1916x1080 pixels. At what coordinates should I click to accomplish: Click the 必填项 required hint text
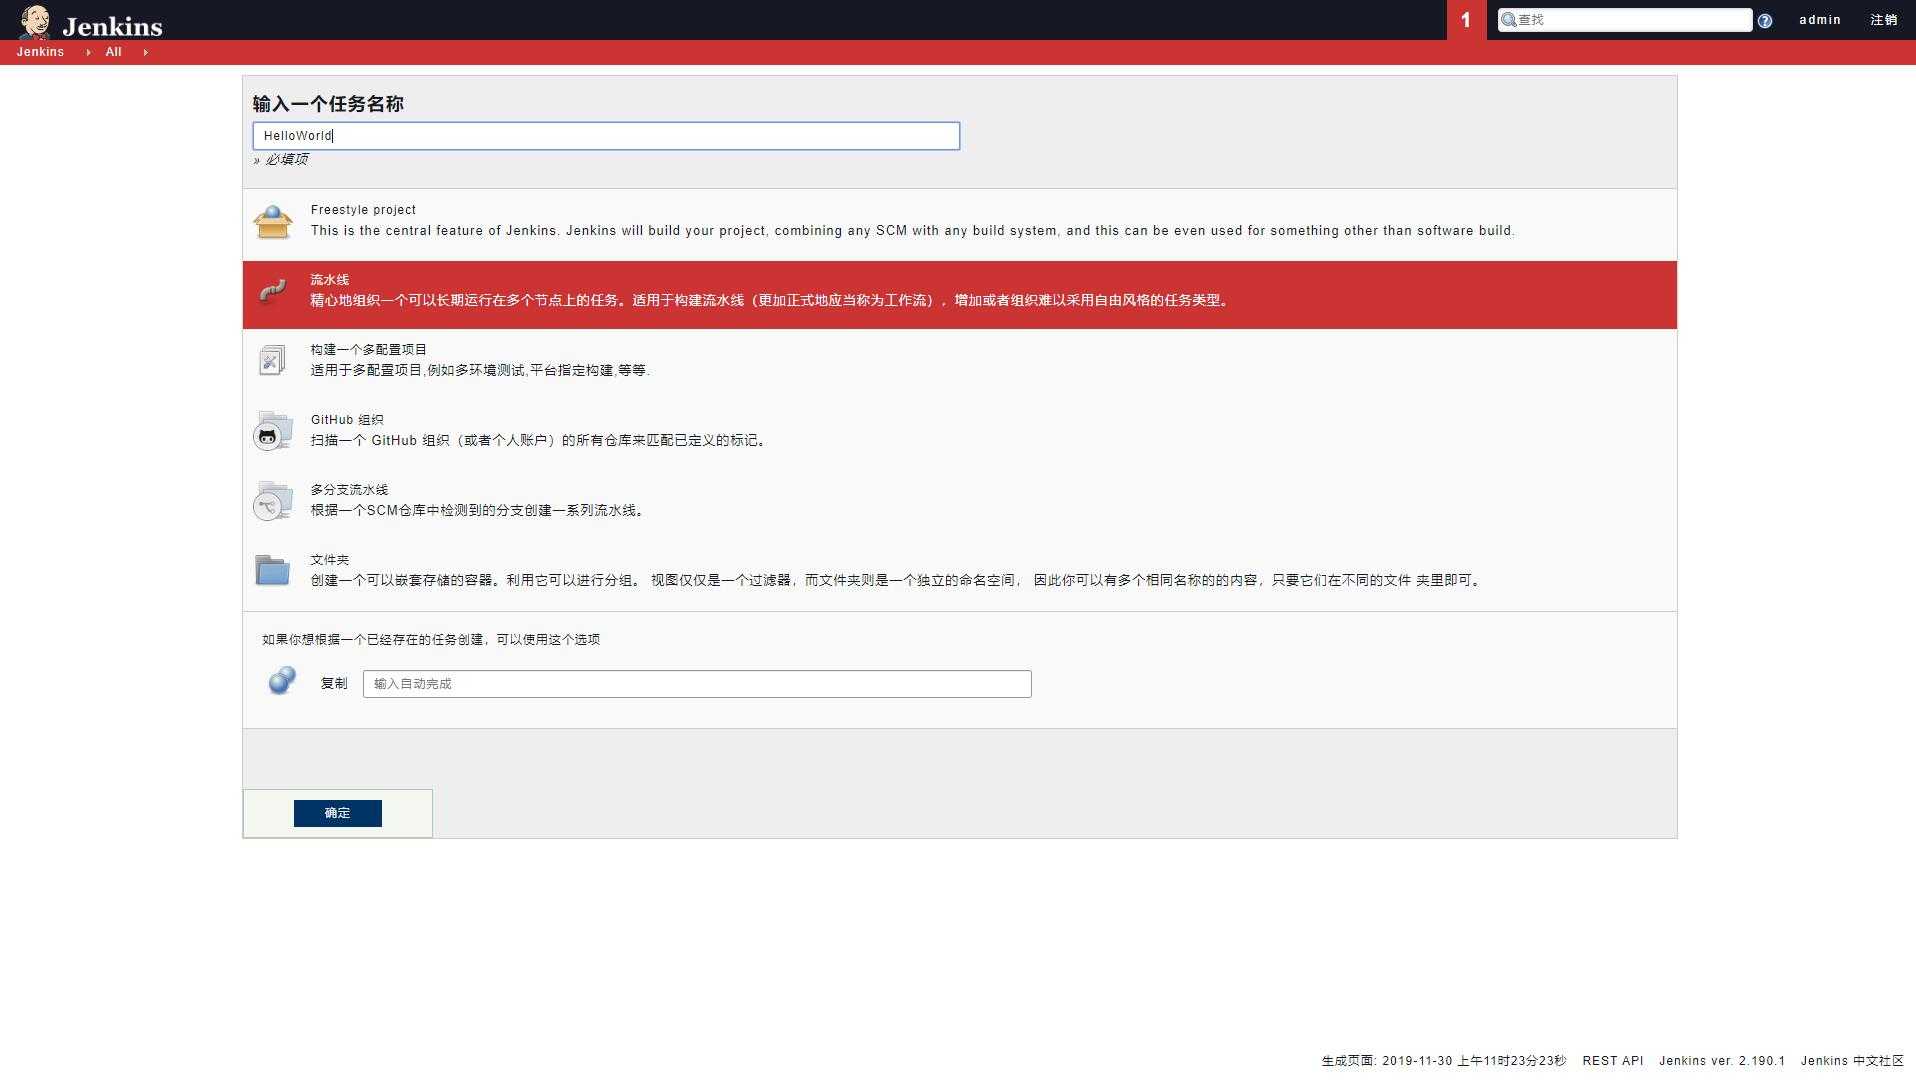(x=287, y=160)
